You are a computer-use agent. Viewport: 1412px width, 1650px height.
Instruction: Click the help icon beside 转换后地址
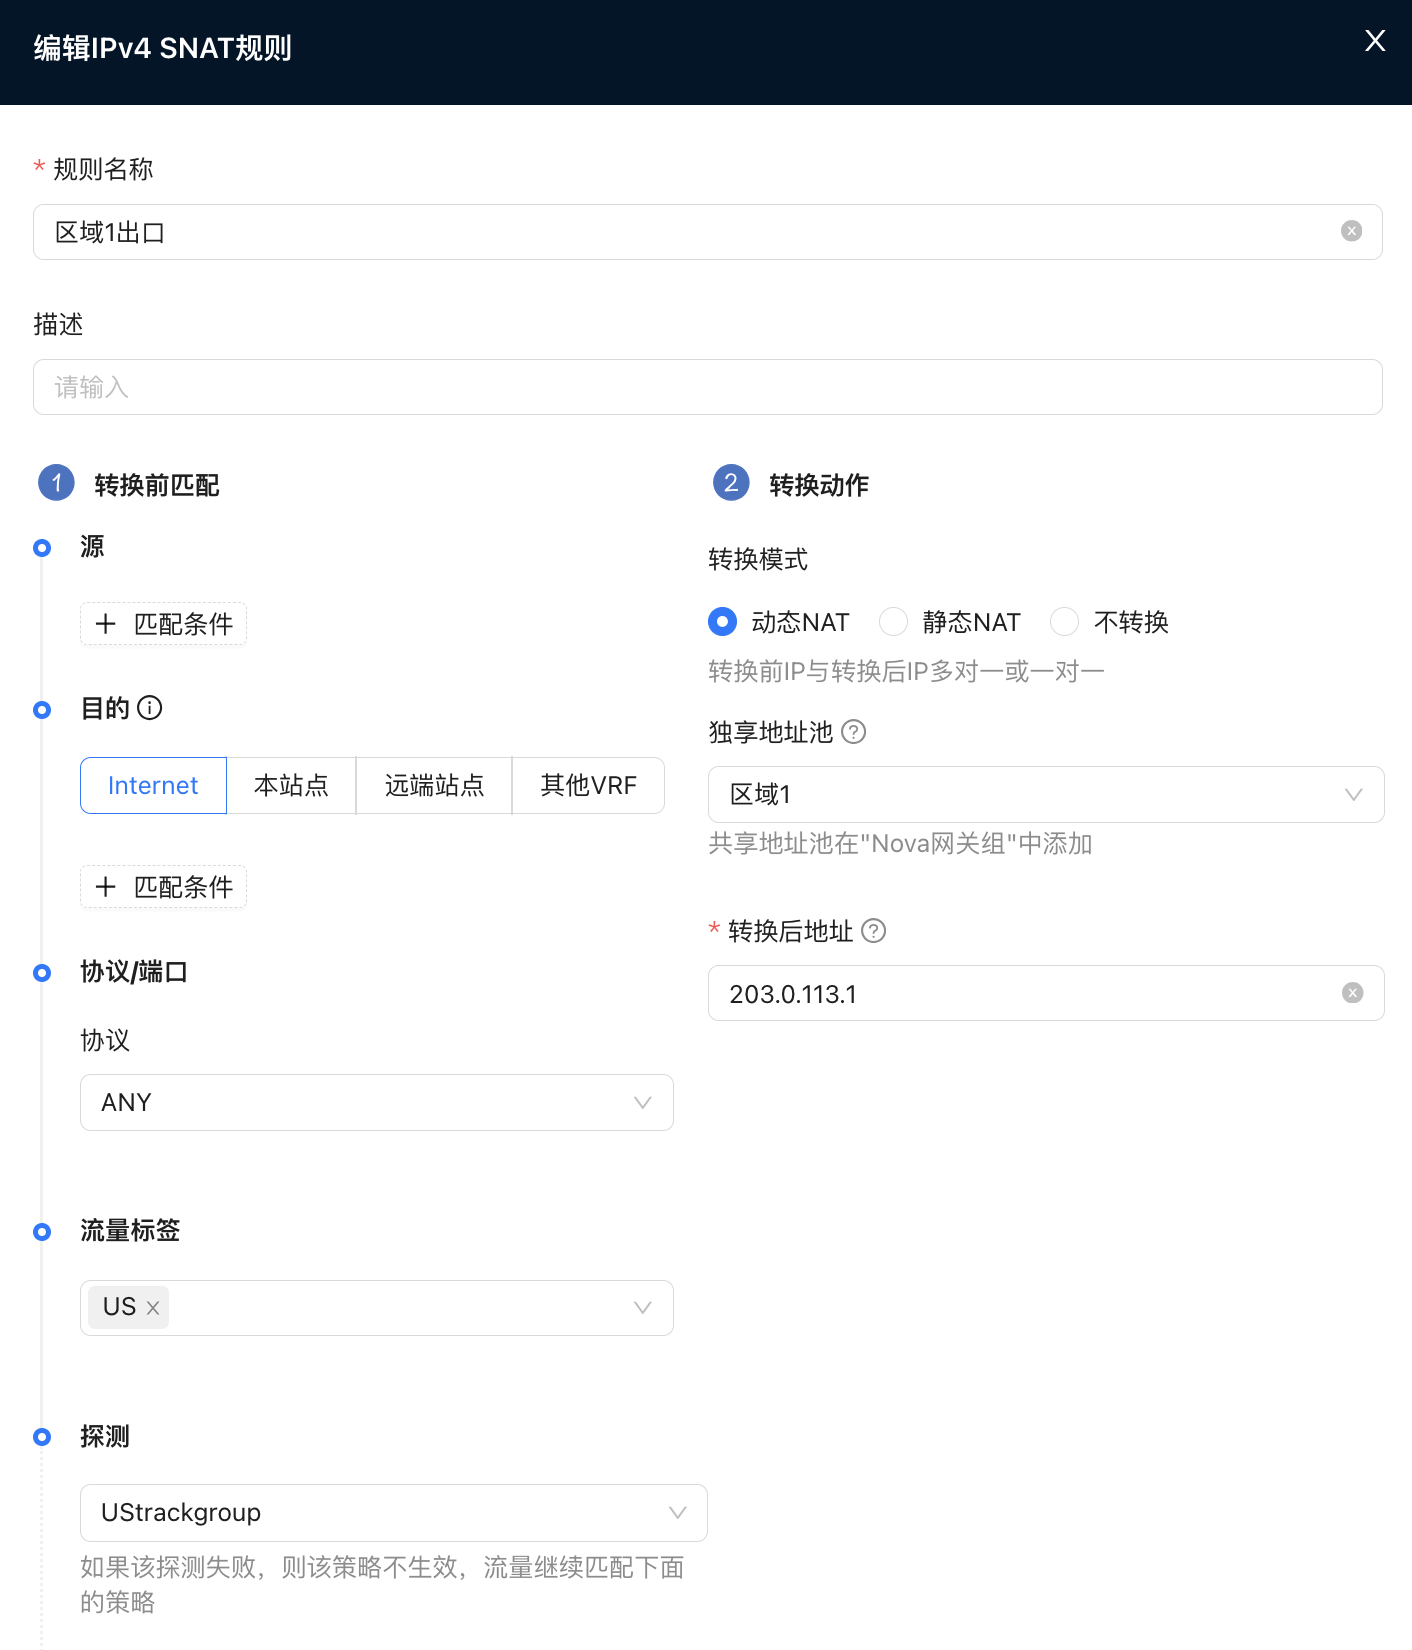pos(873,931)
